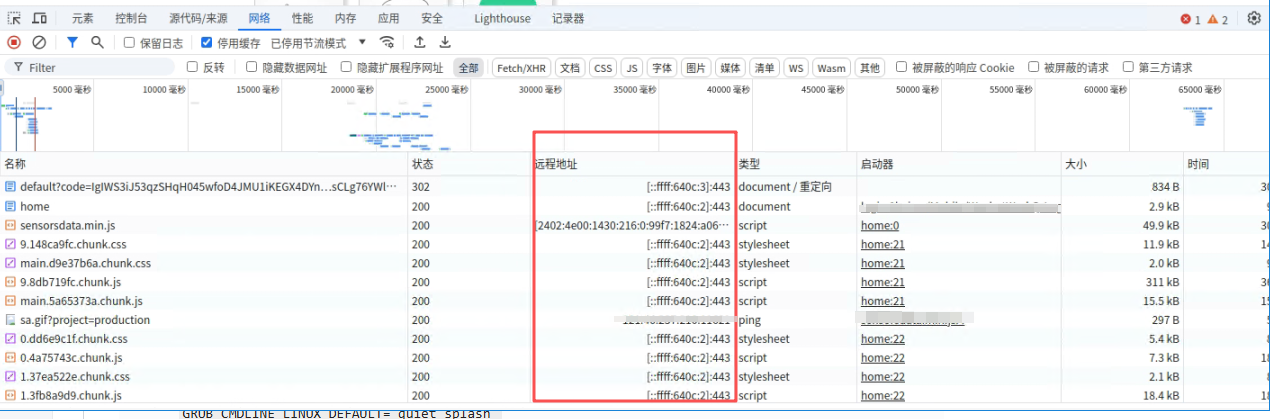Click stylesheet icon of 1.37ea522e.chunk.css

click(11, 377)
